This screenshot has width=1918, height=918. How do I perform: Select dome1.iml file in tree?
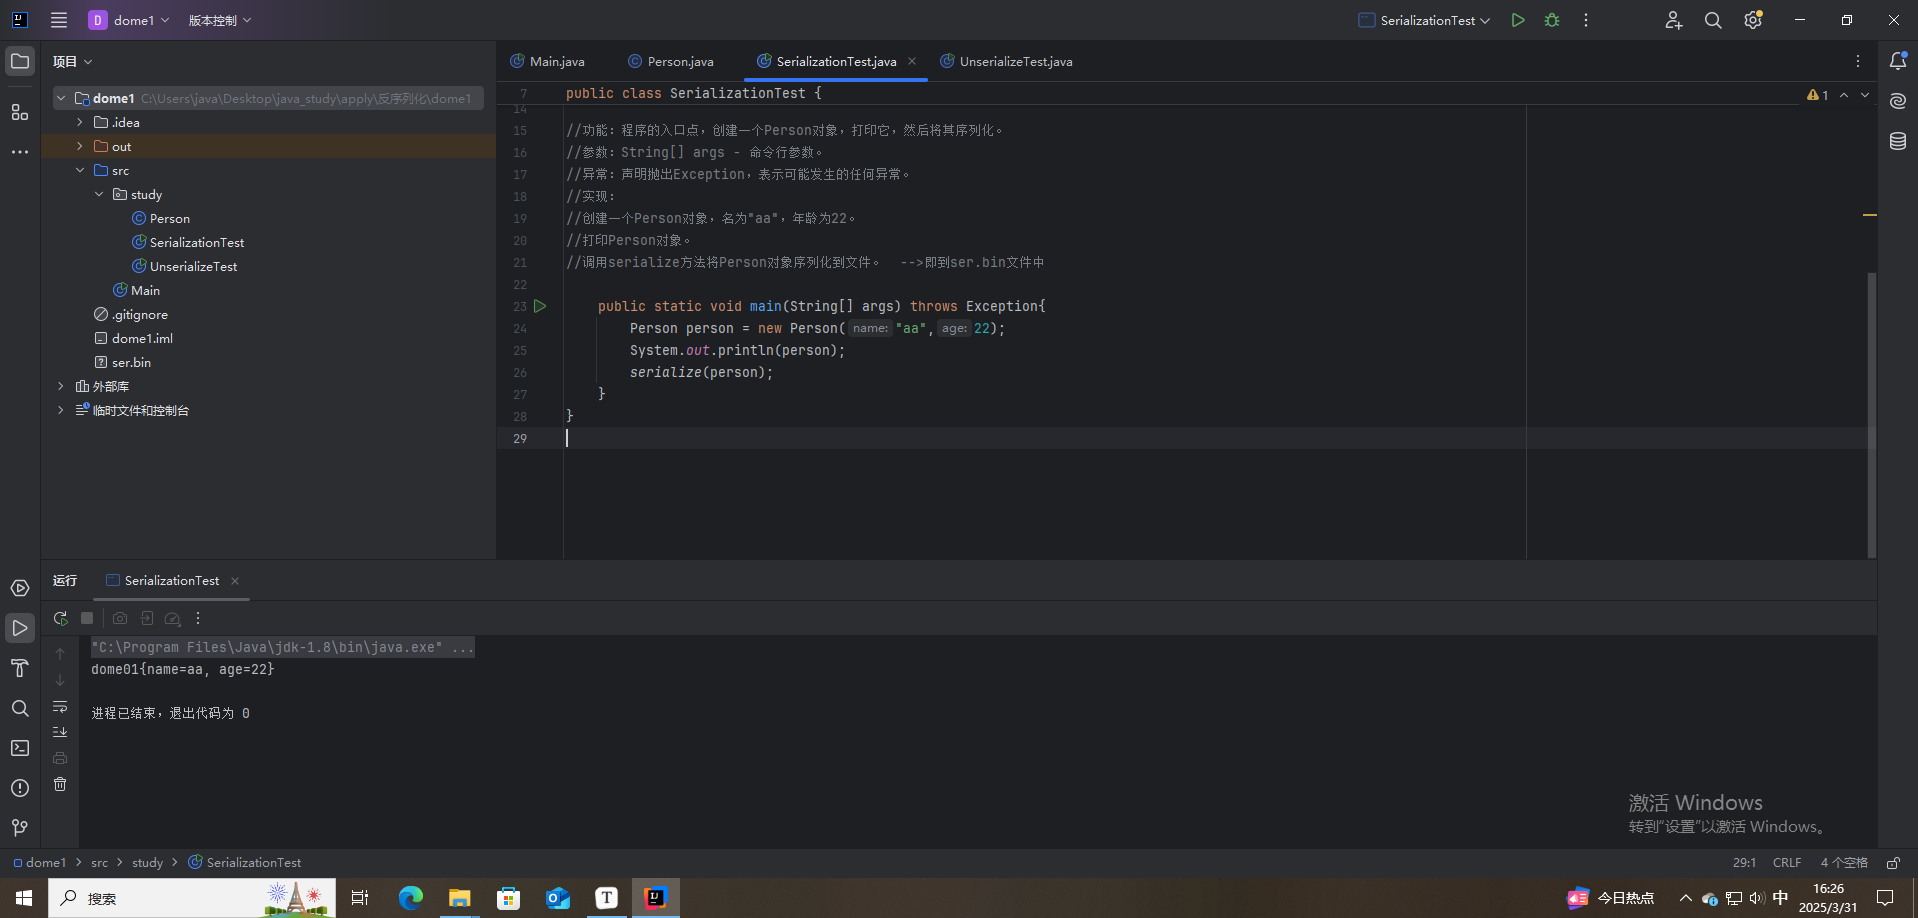pos(133,338)
